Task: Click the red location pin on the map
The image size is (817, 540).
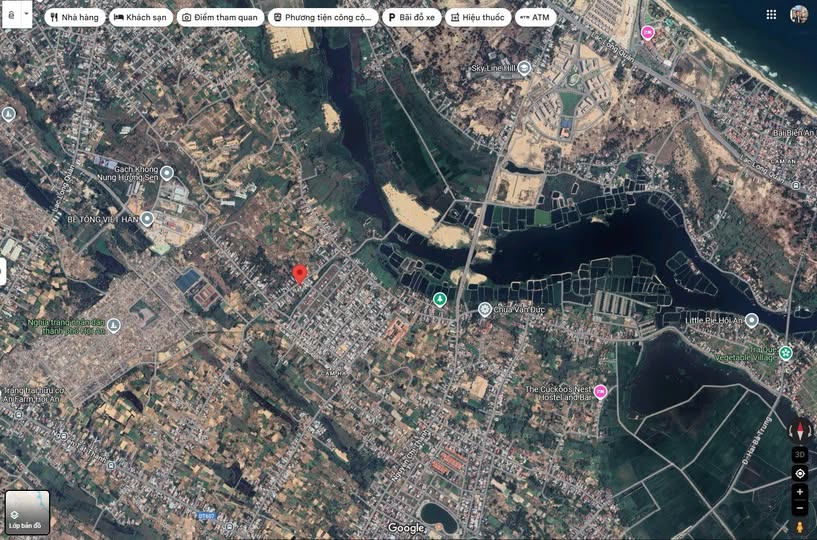Action: 299,274
